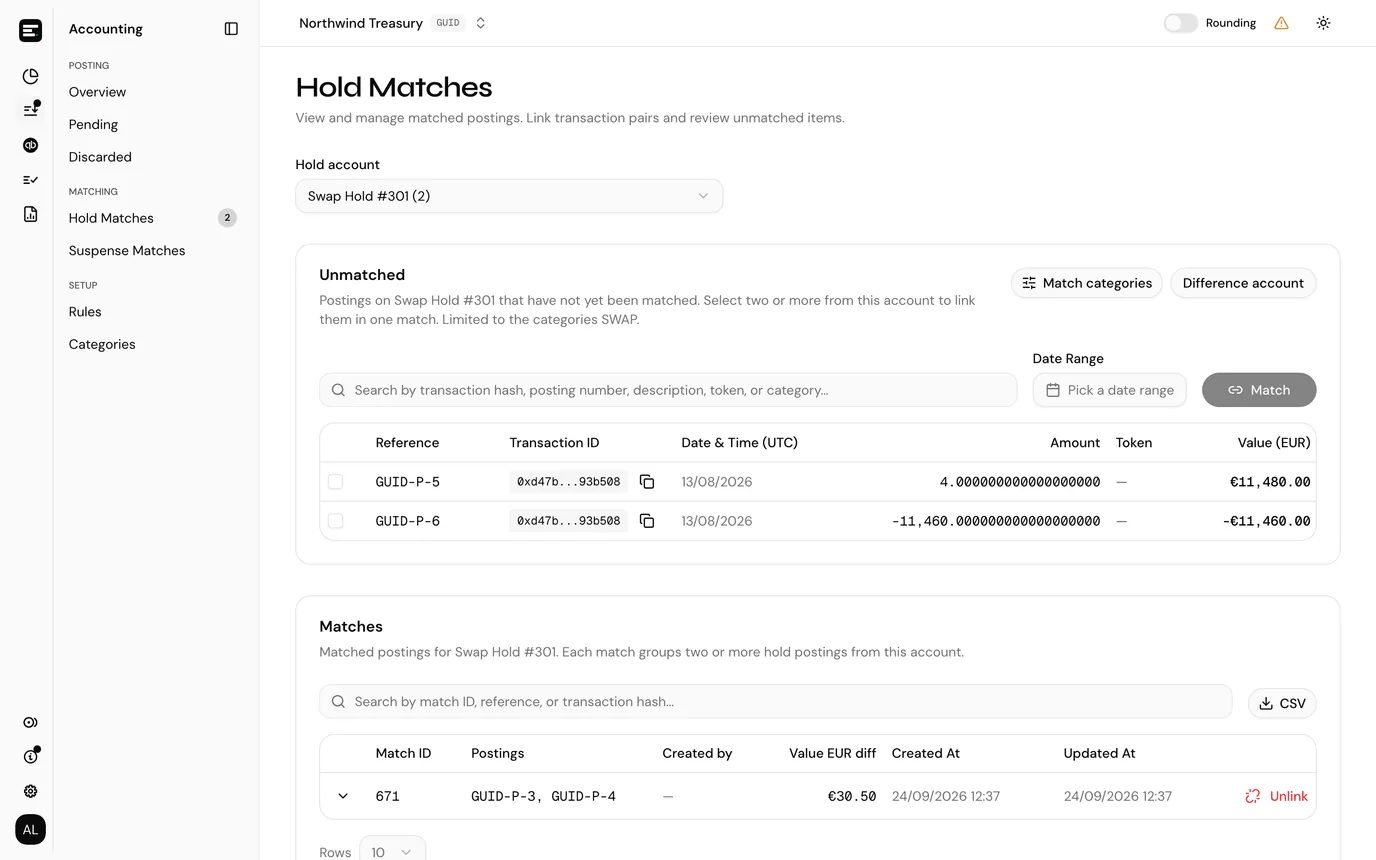Copy transaction ID for GUID-P-6
The width and height of the screenshot is (1376, 860).
point(647,521)
